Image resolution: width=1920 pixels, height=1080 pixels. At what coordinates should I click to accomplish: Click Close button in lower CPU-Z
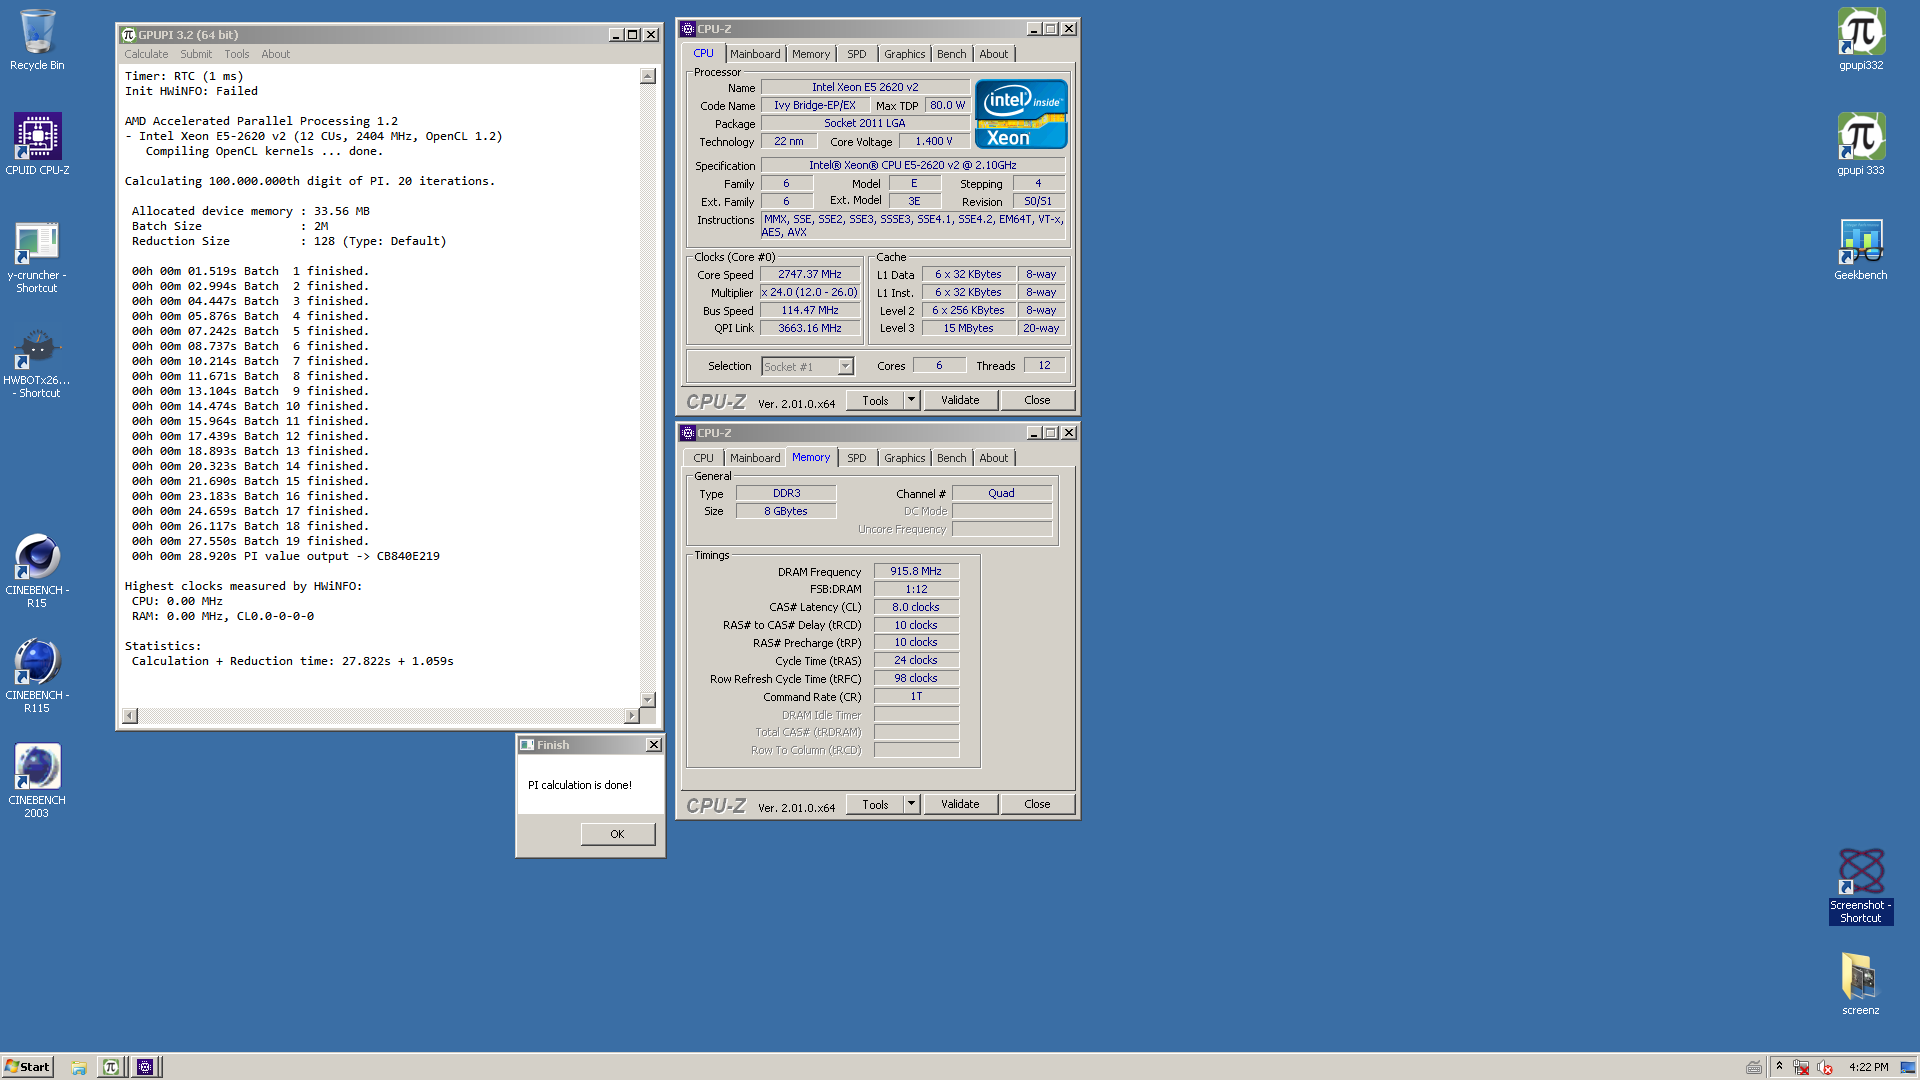click(1038, 804)
